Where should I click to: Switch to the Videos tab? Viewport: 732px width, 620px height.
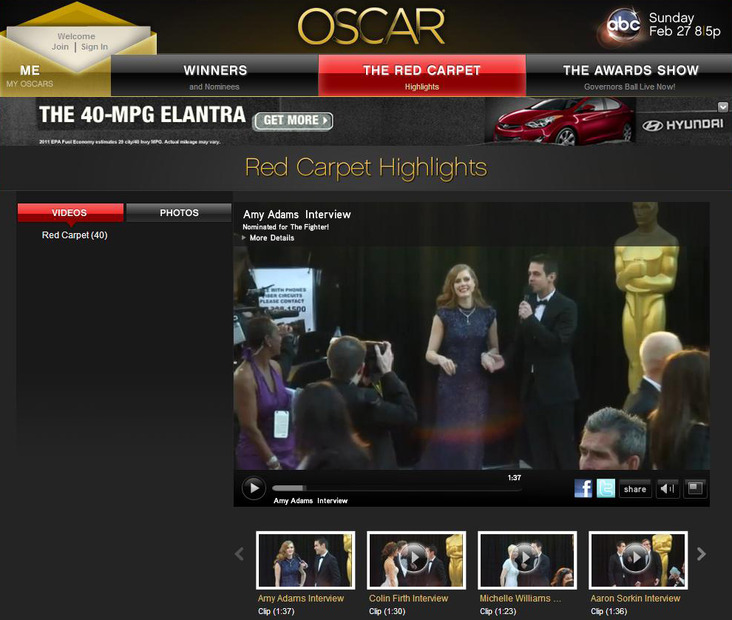[x=70, y=212]
